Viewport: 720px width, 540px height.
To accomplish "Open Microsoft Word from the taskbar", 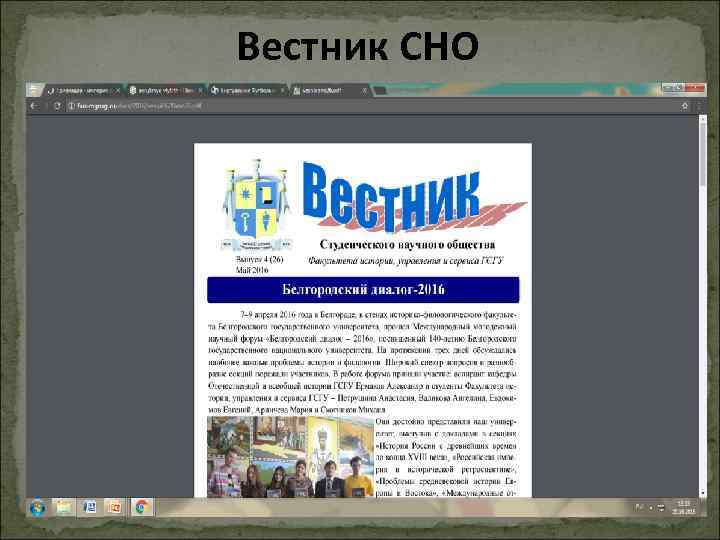I will 90,507.
